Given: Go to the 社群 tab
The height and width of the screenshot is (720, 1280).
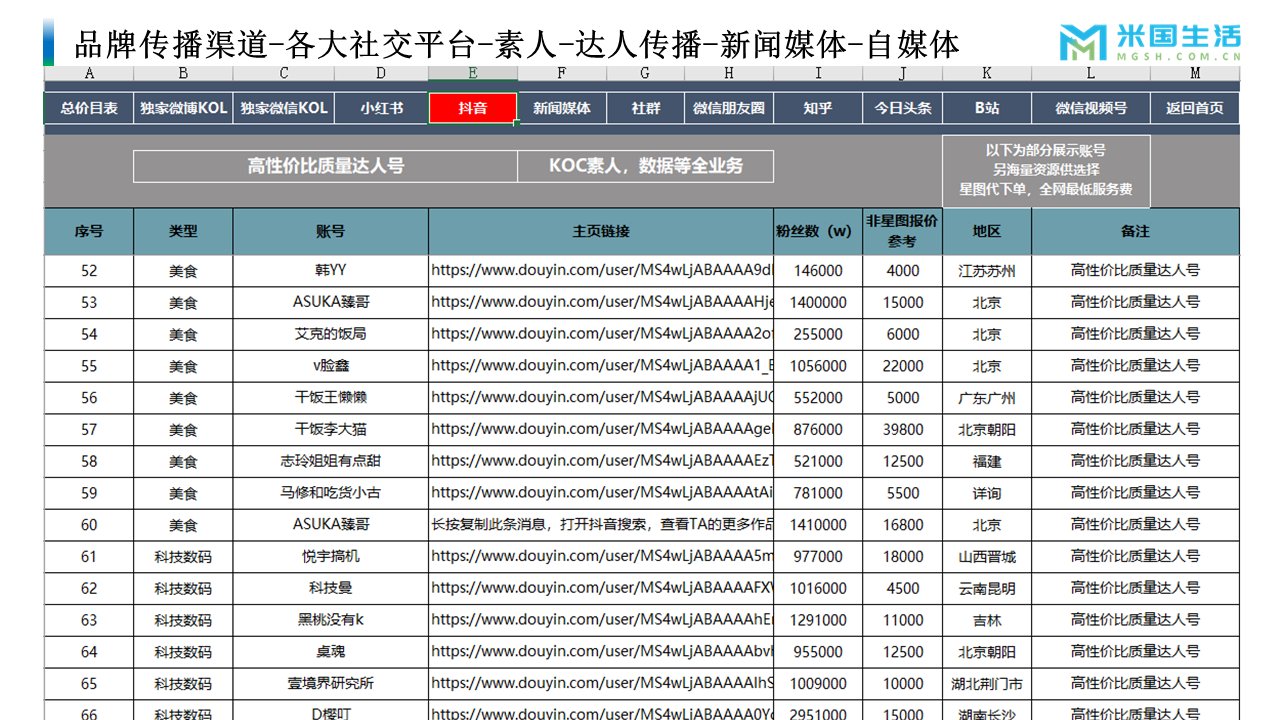Looking at the screenshot, I should [x=645, y=108].
